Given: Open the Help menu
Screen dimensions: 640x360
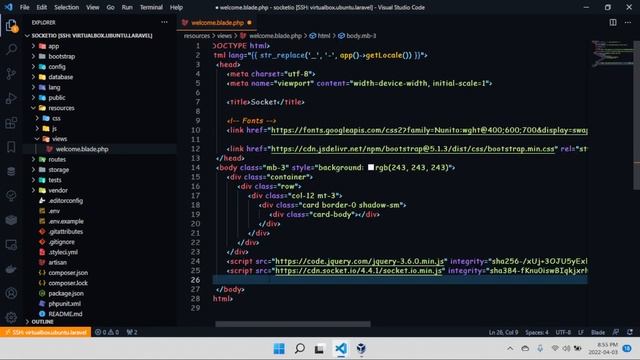Looking at the screenshot, I should pos(176,7).
